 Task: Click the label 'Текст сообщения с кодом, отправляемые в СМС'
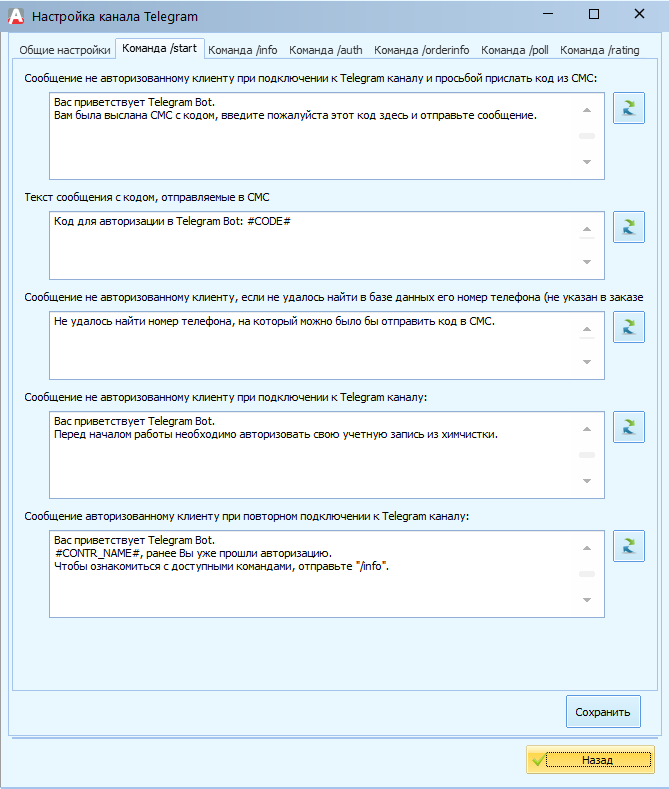click(147, 197)
